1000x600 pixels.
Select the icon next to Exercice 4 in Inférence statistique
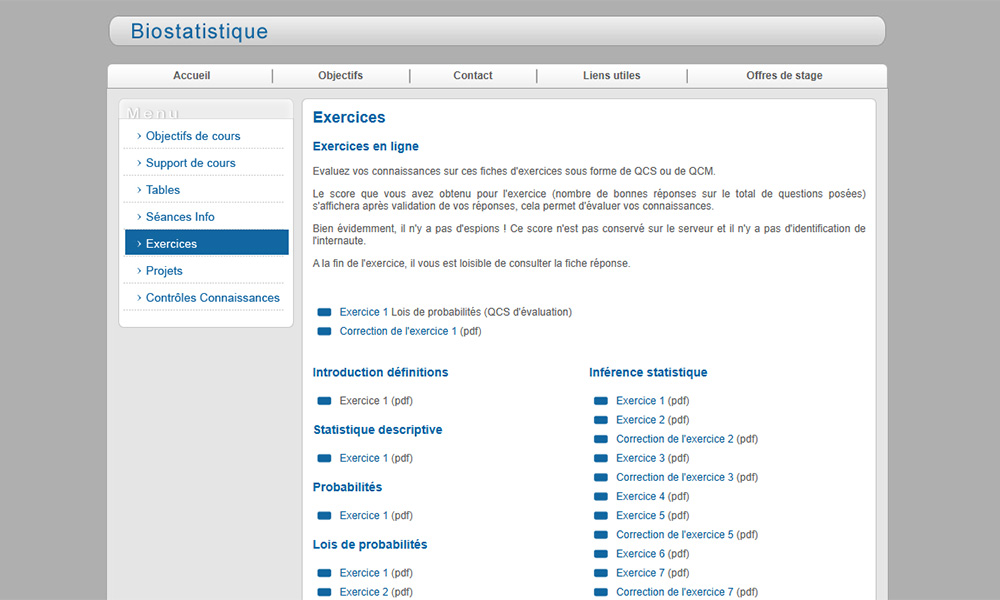click(x=600, y=496)
